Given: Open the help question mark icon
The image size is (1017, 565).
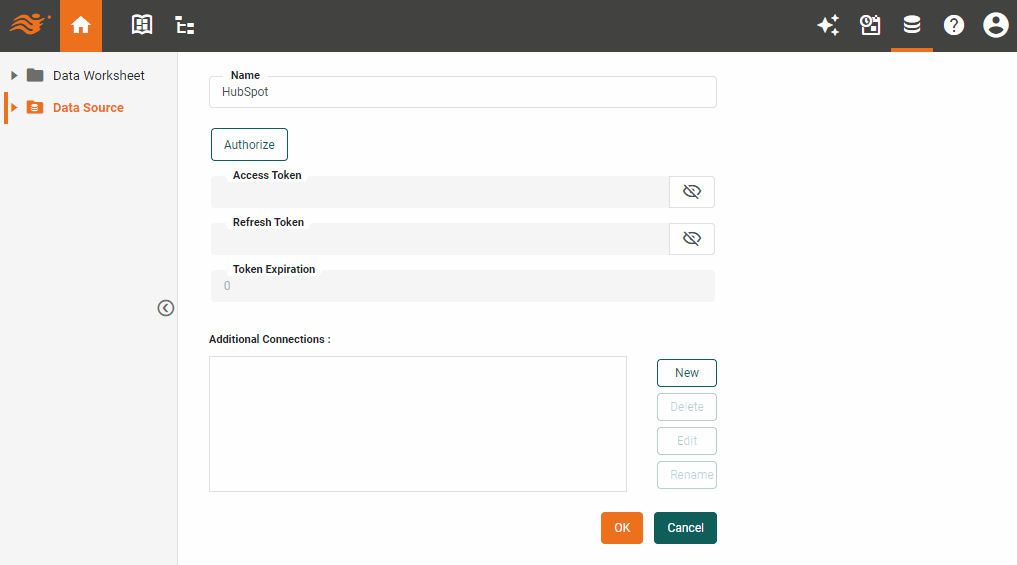Looking at the screenshot, I should [954, 26].
